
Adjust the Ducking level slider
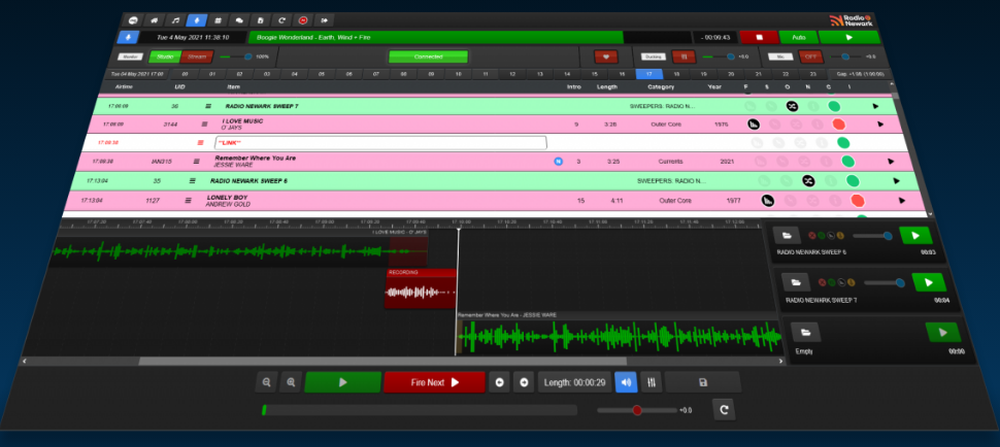[x=719, y=57]
